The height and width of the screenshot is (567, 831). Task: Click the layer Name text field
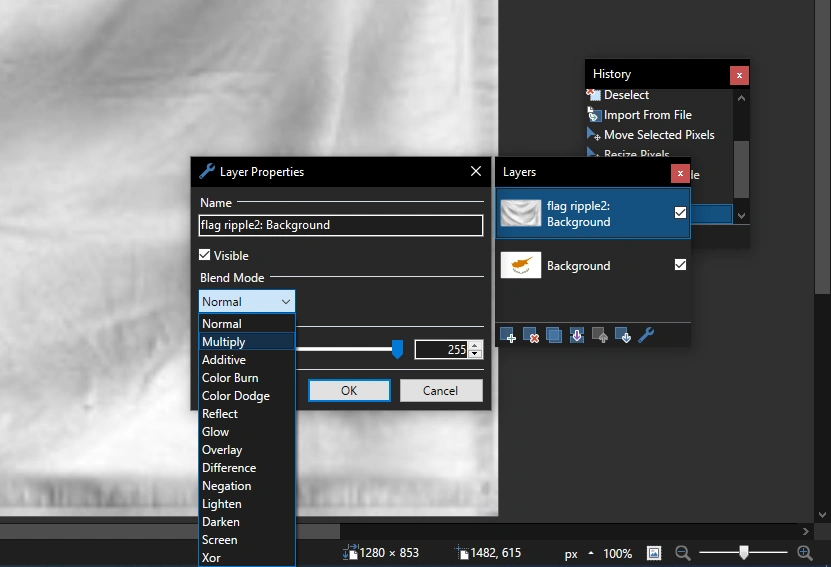pos(341,225)
